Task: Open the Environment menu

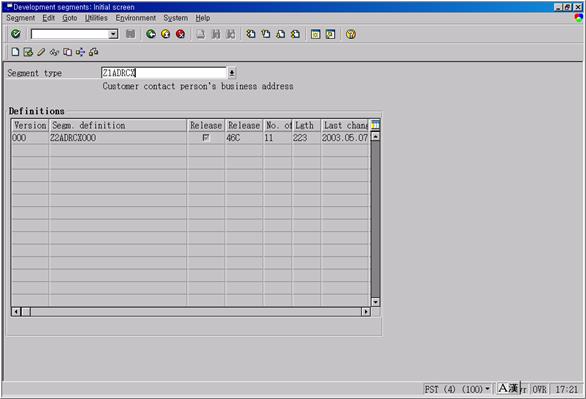Action: [136, 18]
